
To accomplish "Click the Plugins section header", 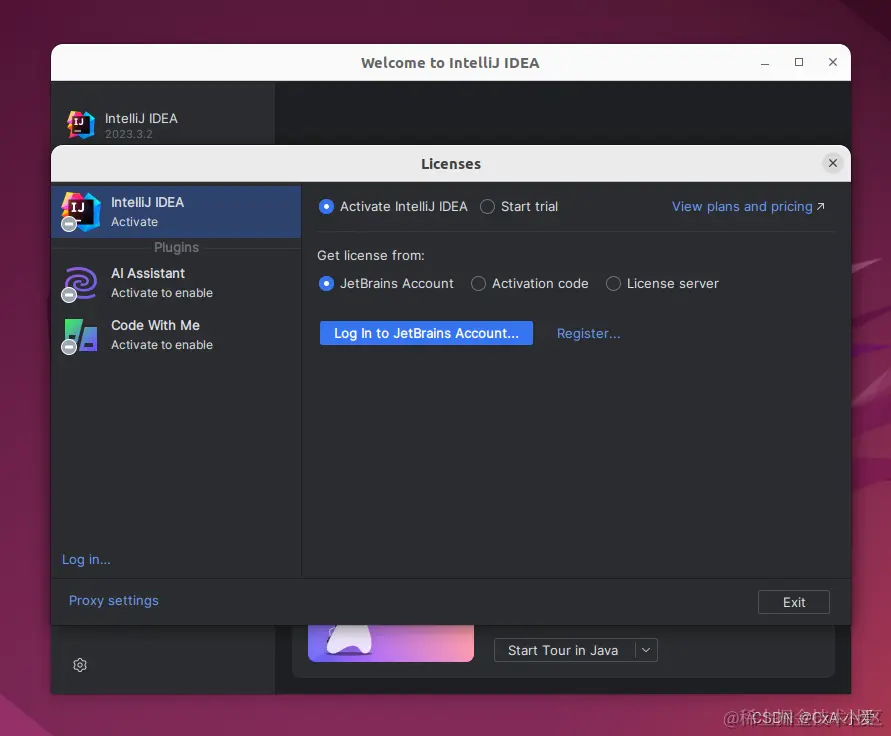I will pyautogui.click(x=176, y=247).
